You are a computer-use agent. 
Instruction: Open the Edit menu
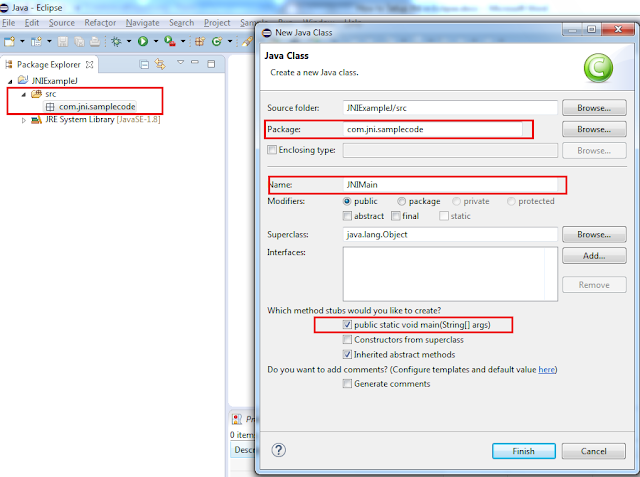(31, 23)
